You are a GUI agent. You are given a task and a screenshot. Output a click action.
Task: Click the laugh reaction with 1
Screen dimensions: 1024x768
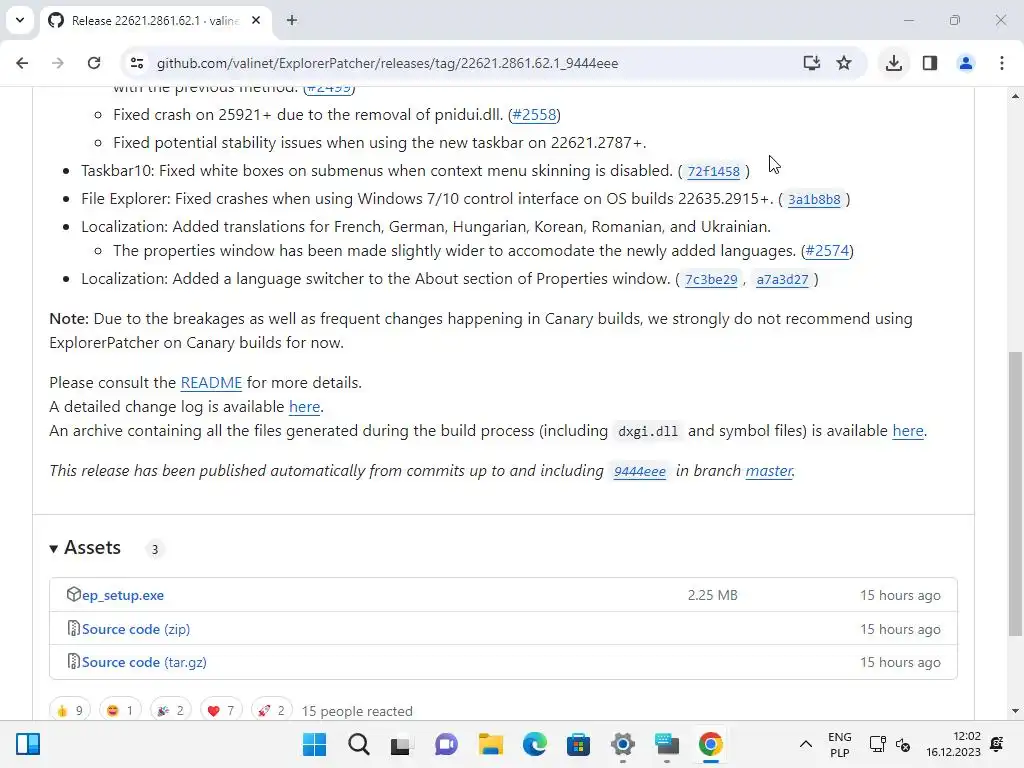click(120, 711)
